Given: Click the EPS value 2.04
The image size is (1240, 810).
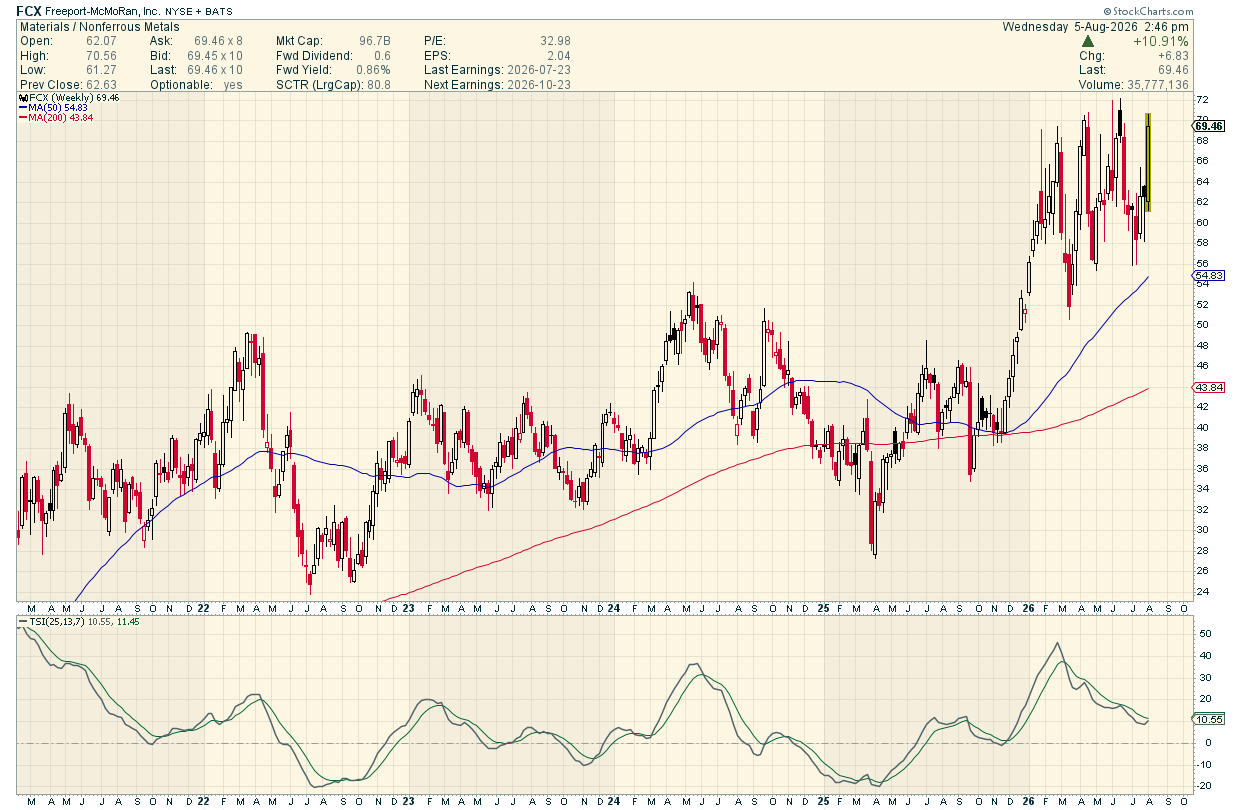Looking at the screenshot, I should point(558,56).
